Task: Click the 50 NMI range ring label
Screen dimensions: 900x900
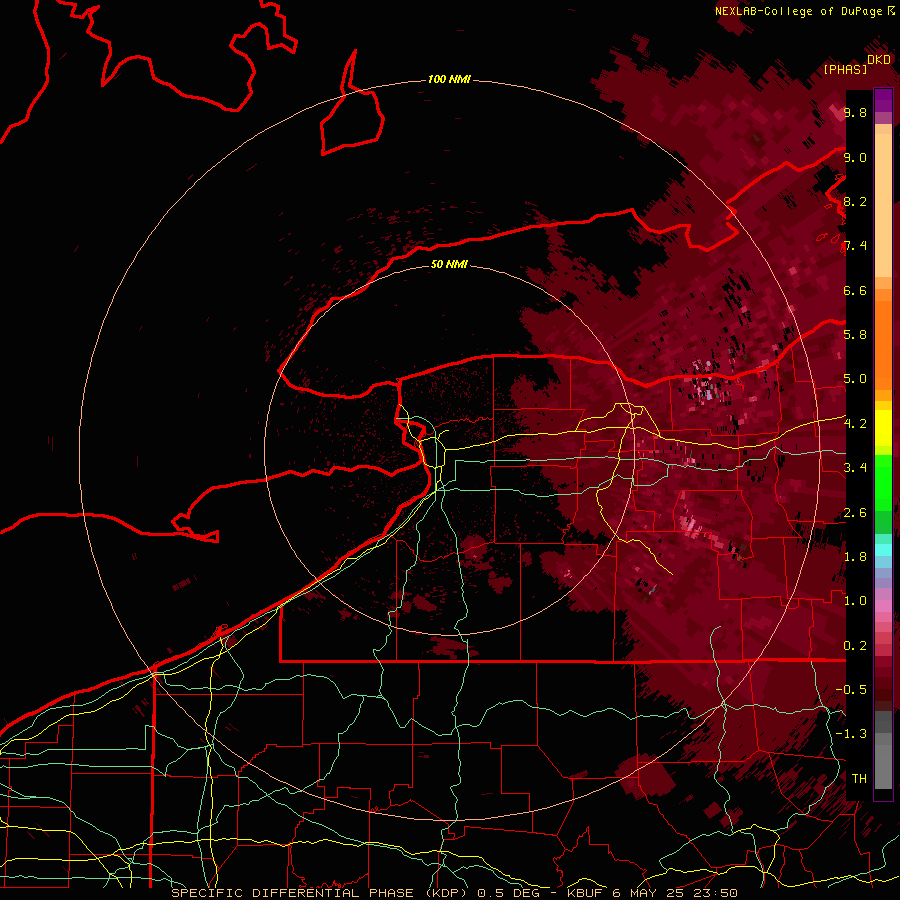Action: tap(449, 264)
